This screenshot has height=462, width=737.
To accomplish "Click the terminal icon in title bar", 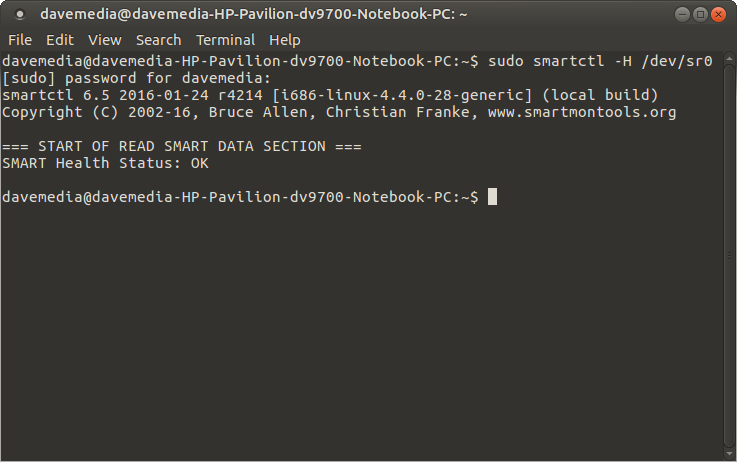I will point(20,15).
